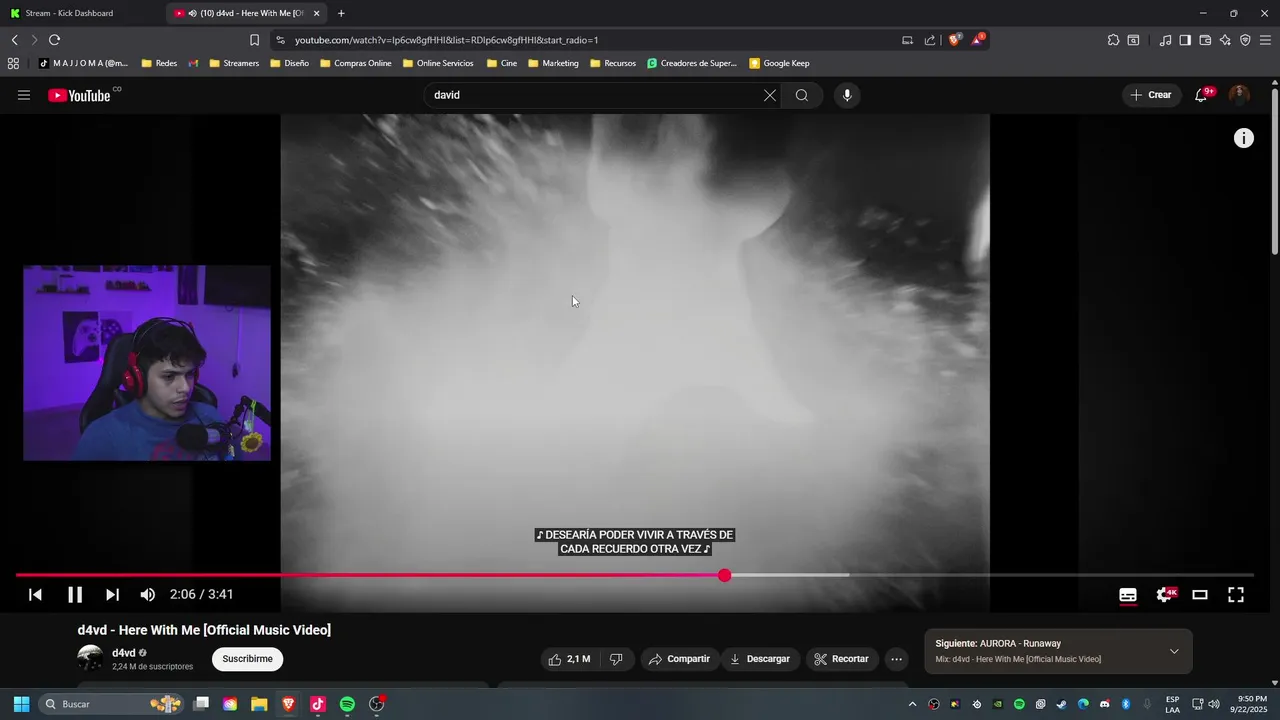Open the Redes bookmarks folder
Image resolution: width=1280 pixels, height=720 pixels.
click(x=159, y=63)
